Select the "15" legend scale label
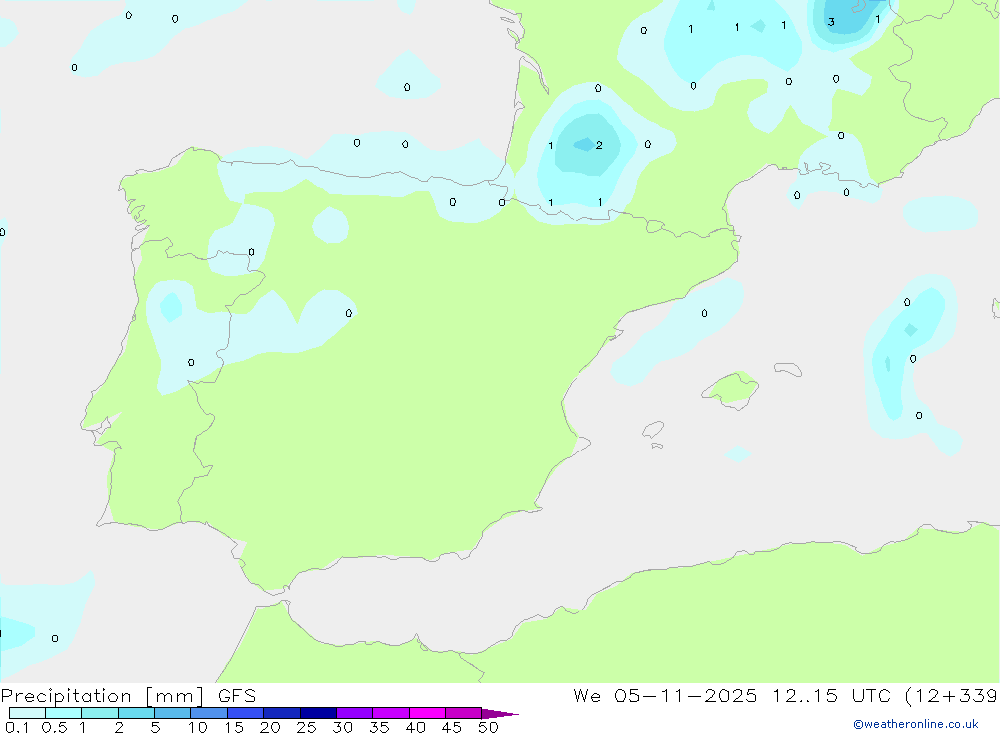This screenshot has width=1000, height=733. pos(234,727)
